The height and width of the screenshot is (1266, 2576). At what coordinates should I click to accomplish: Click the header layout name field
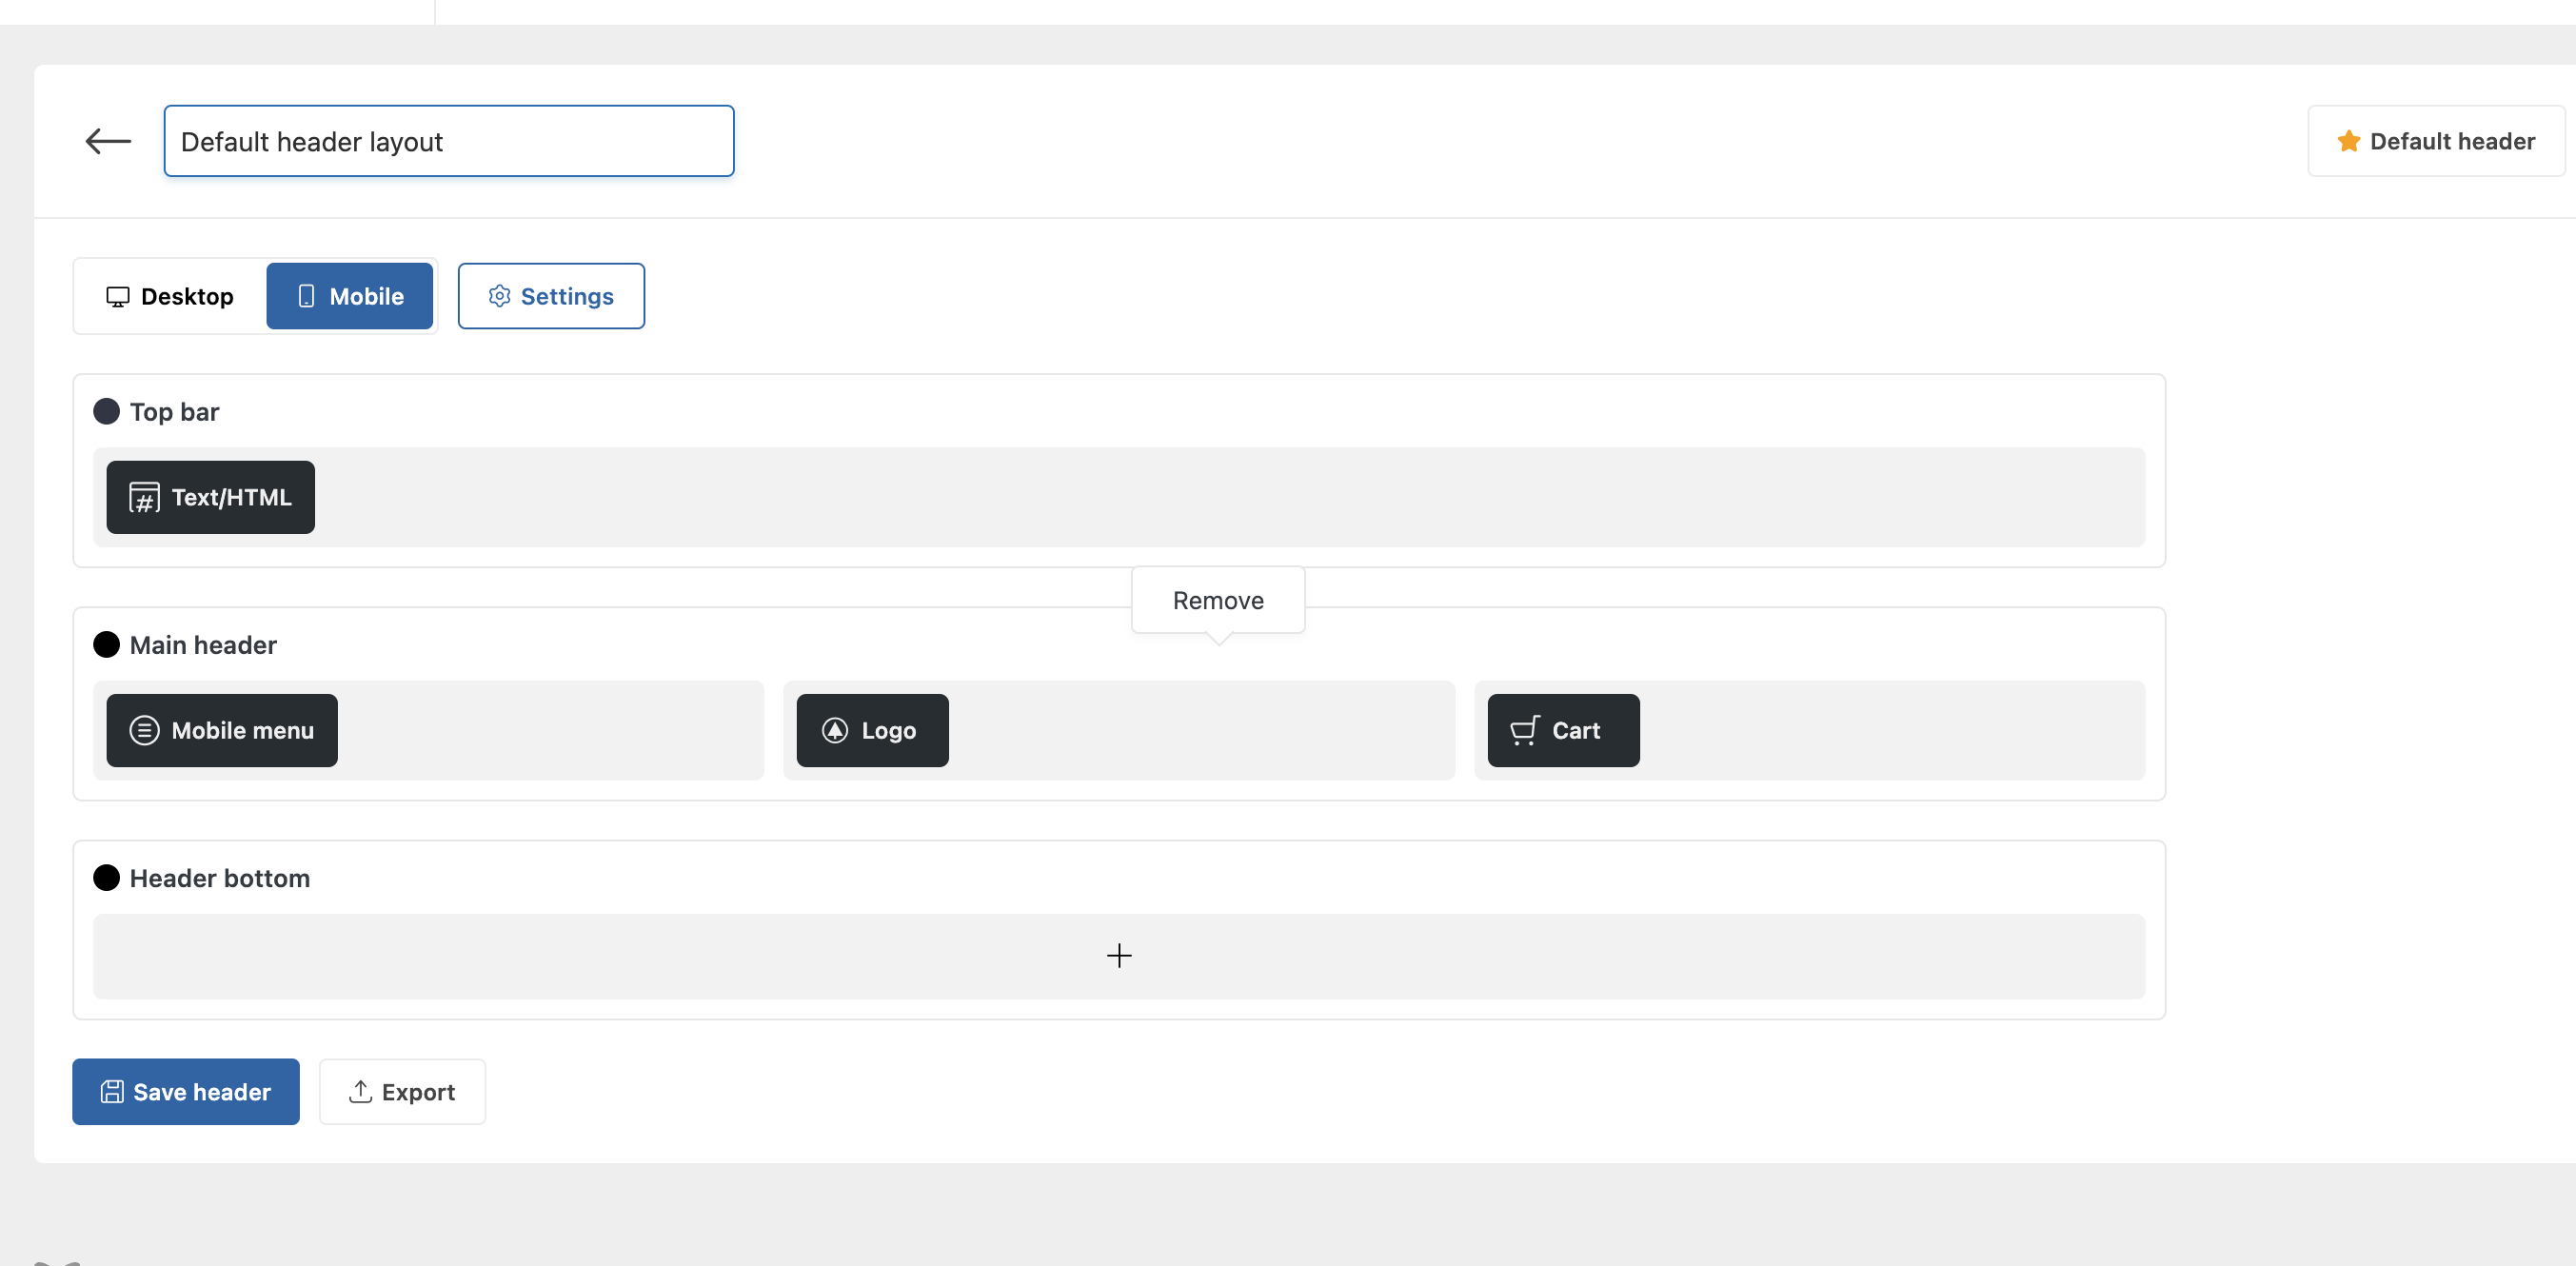448,142
